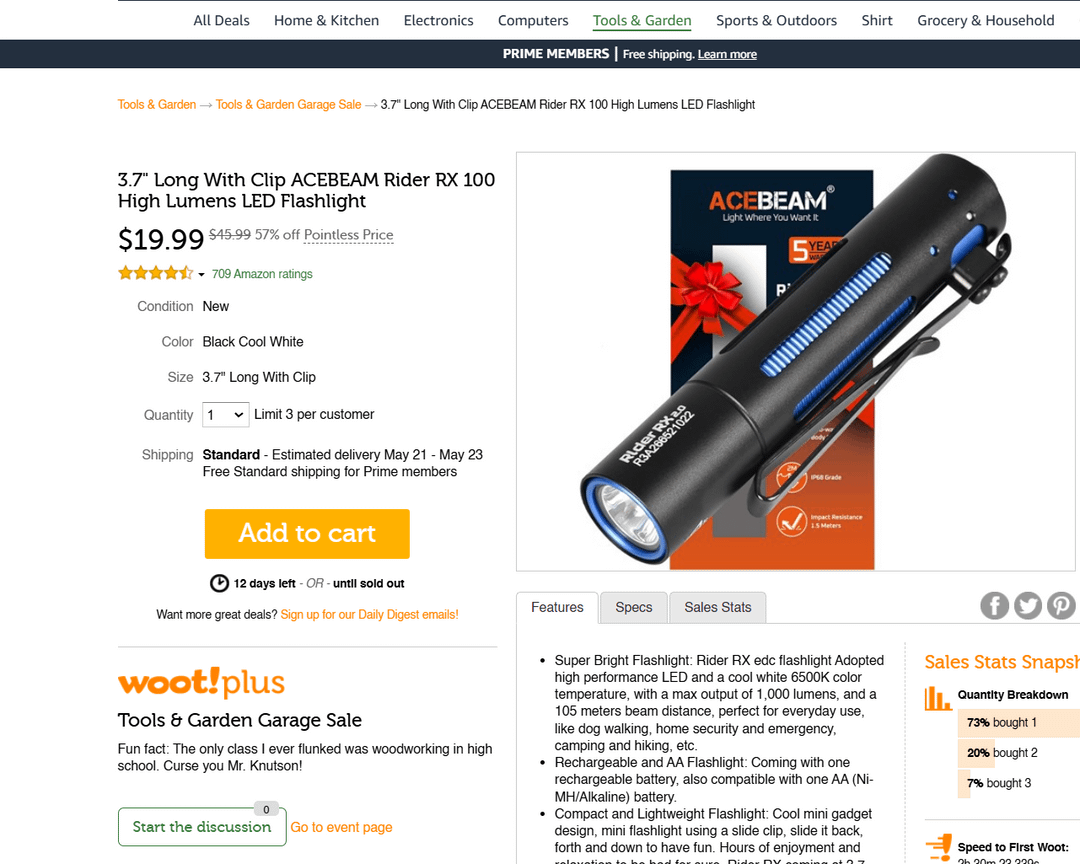Open the Pointless Price explanation

(349, 235)
